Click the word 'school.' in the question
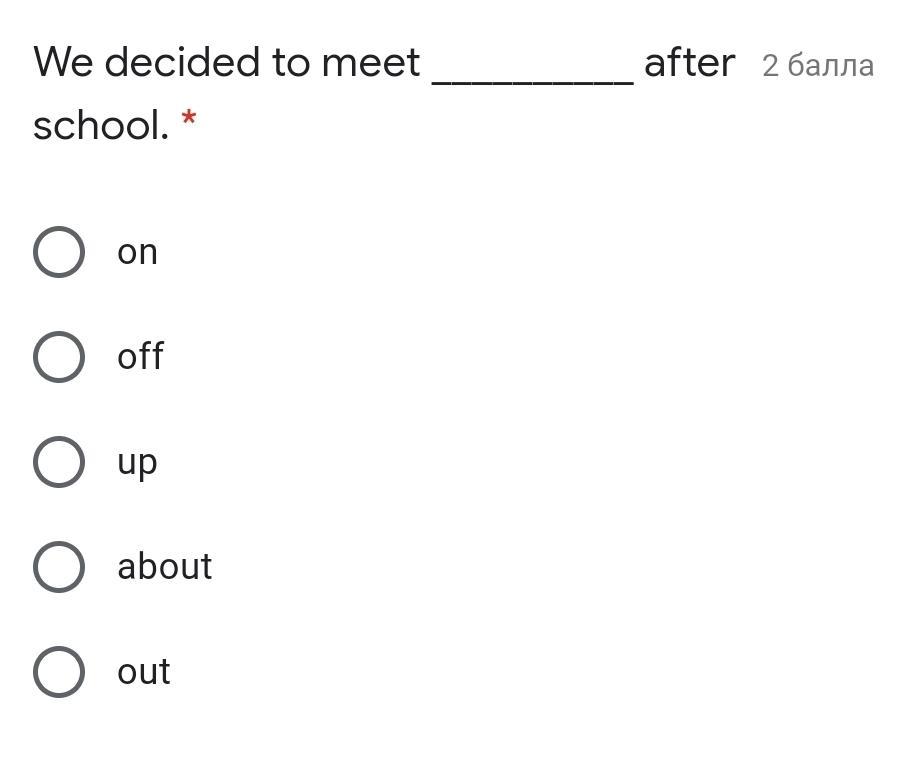The image size is (915, 760). coord(101,126)
